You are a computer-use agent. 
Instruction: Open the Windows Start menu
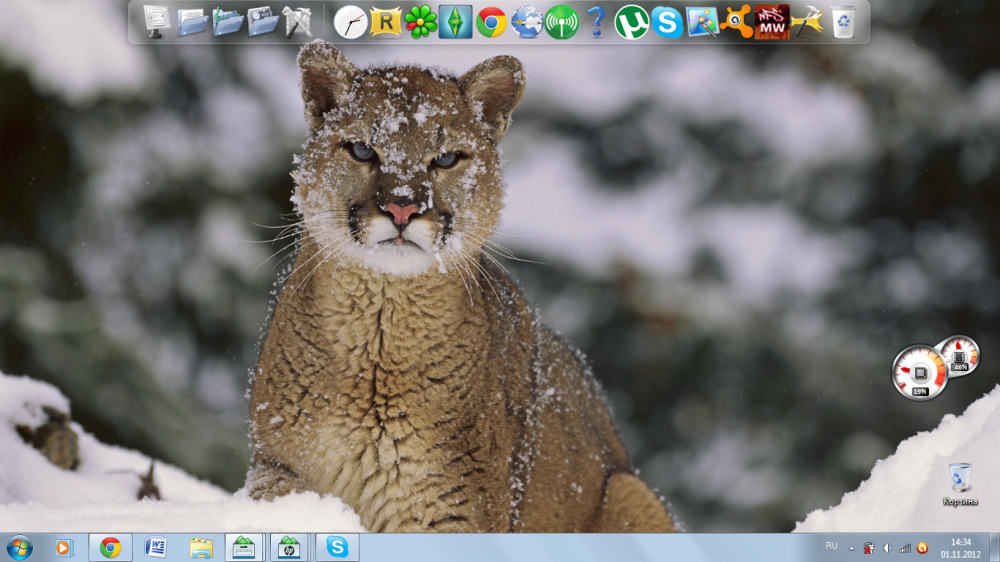tap(20, 547)
